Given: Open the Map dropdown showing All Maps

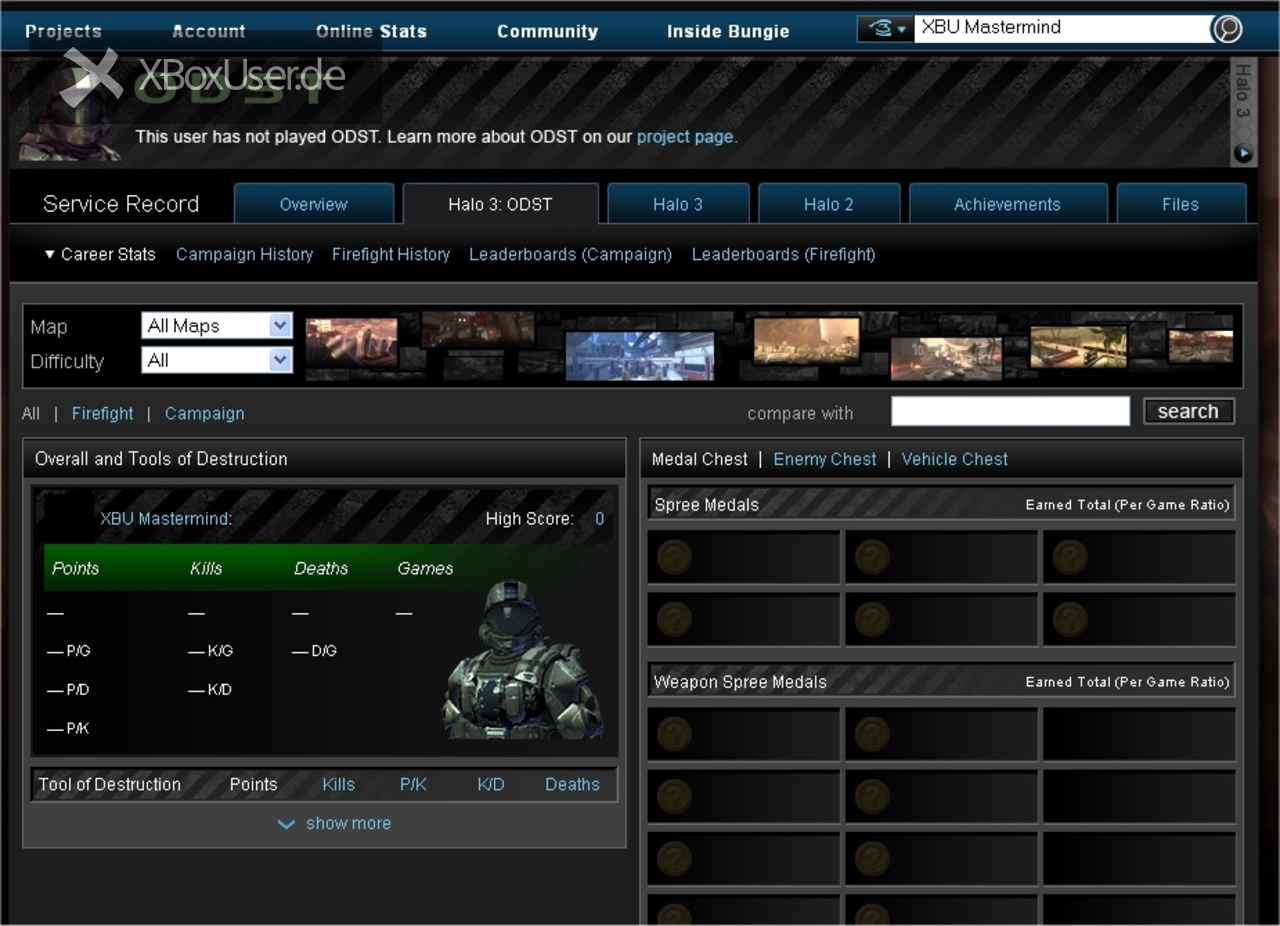Looking at the screenshot, I should (x=217, y=325).
